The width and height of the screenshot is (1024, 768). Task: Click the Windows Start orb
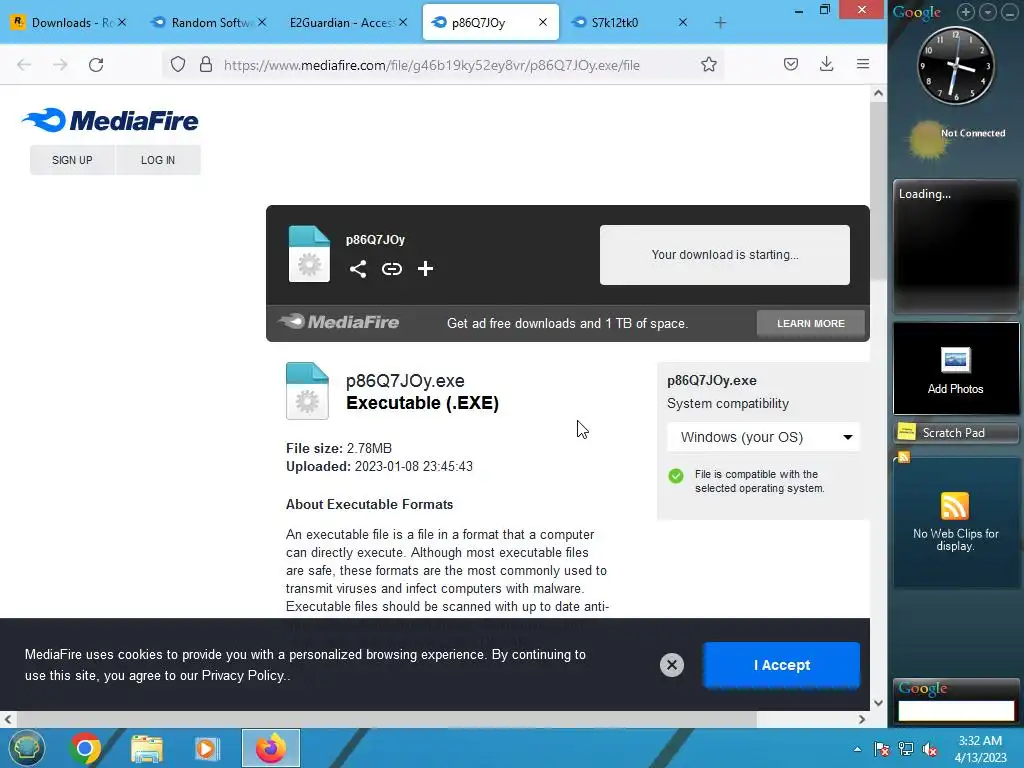click(x=26, y=748)
